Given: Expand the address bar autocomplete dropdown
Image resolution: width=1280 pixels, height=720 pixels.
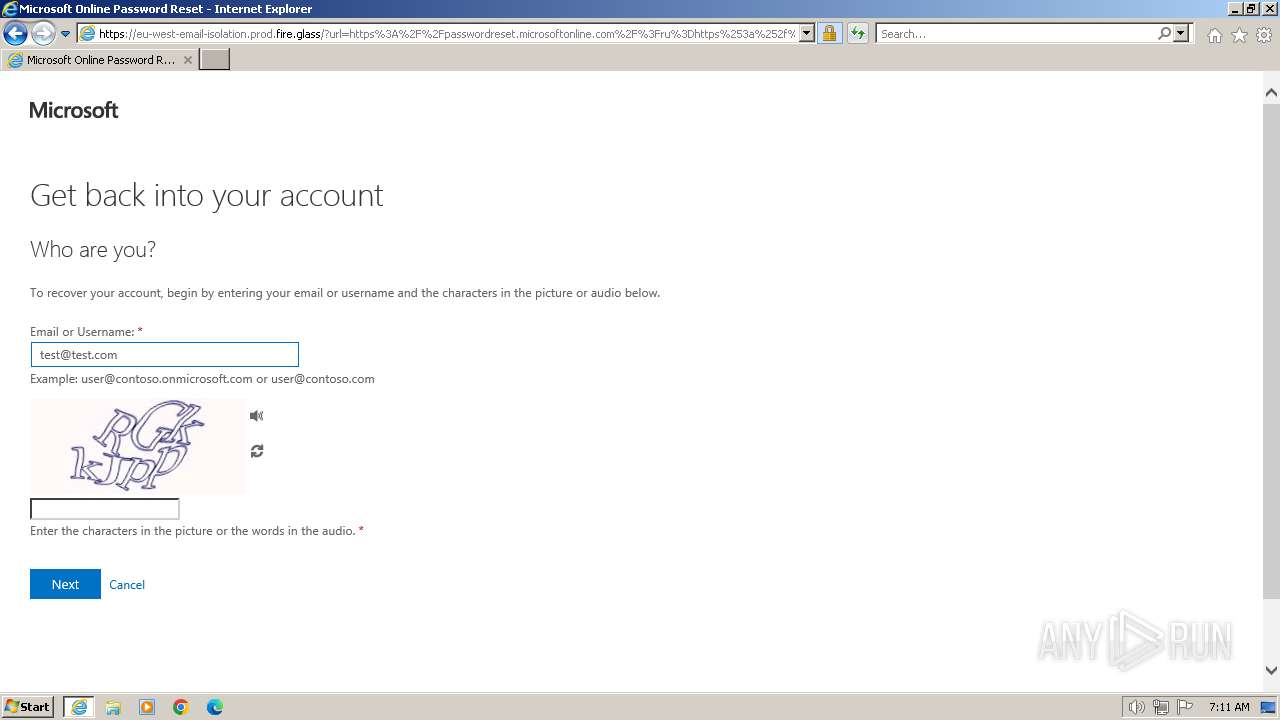Looking at the screenshot, I should click(x=807, y=33).
